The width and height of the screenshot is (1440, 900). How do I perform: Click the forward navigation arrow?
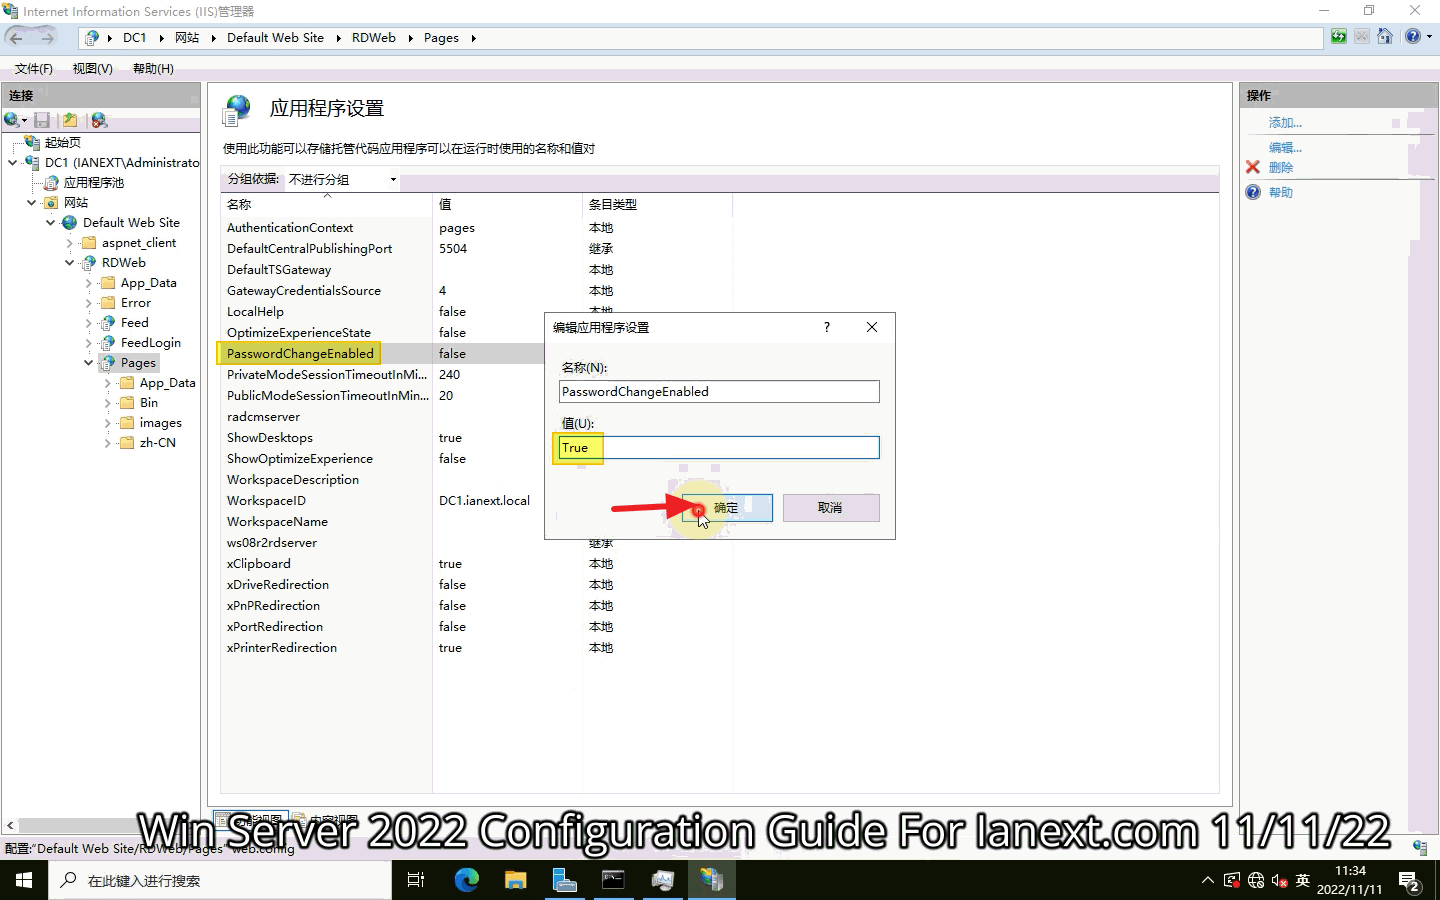(x=47, y=38)
